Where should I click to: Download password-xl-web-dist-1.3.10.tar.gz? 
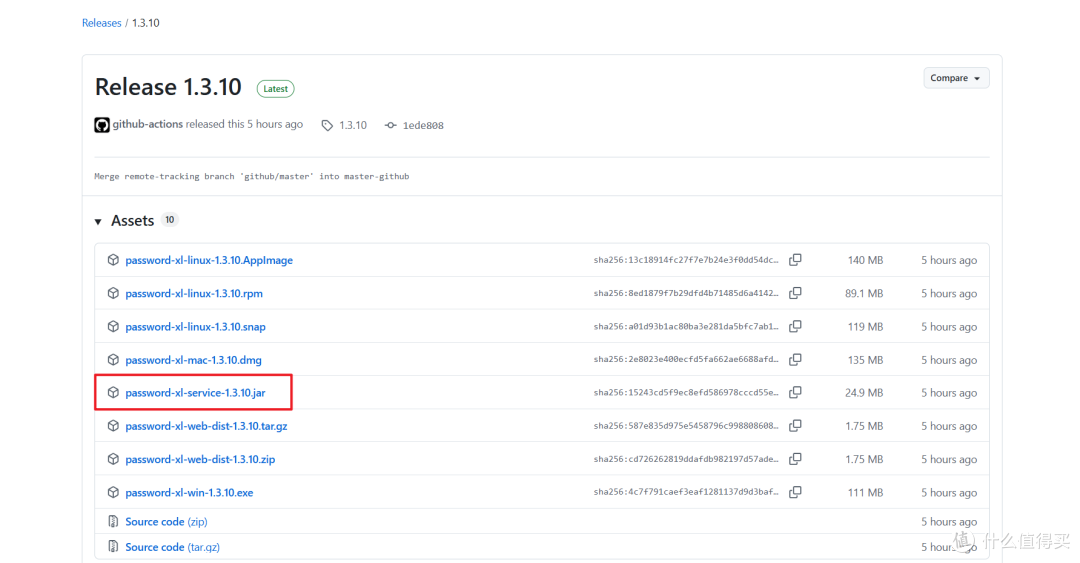206,426
